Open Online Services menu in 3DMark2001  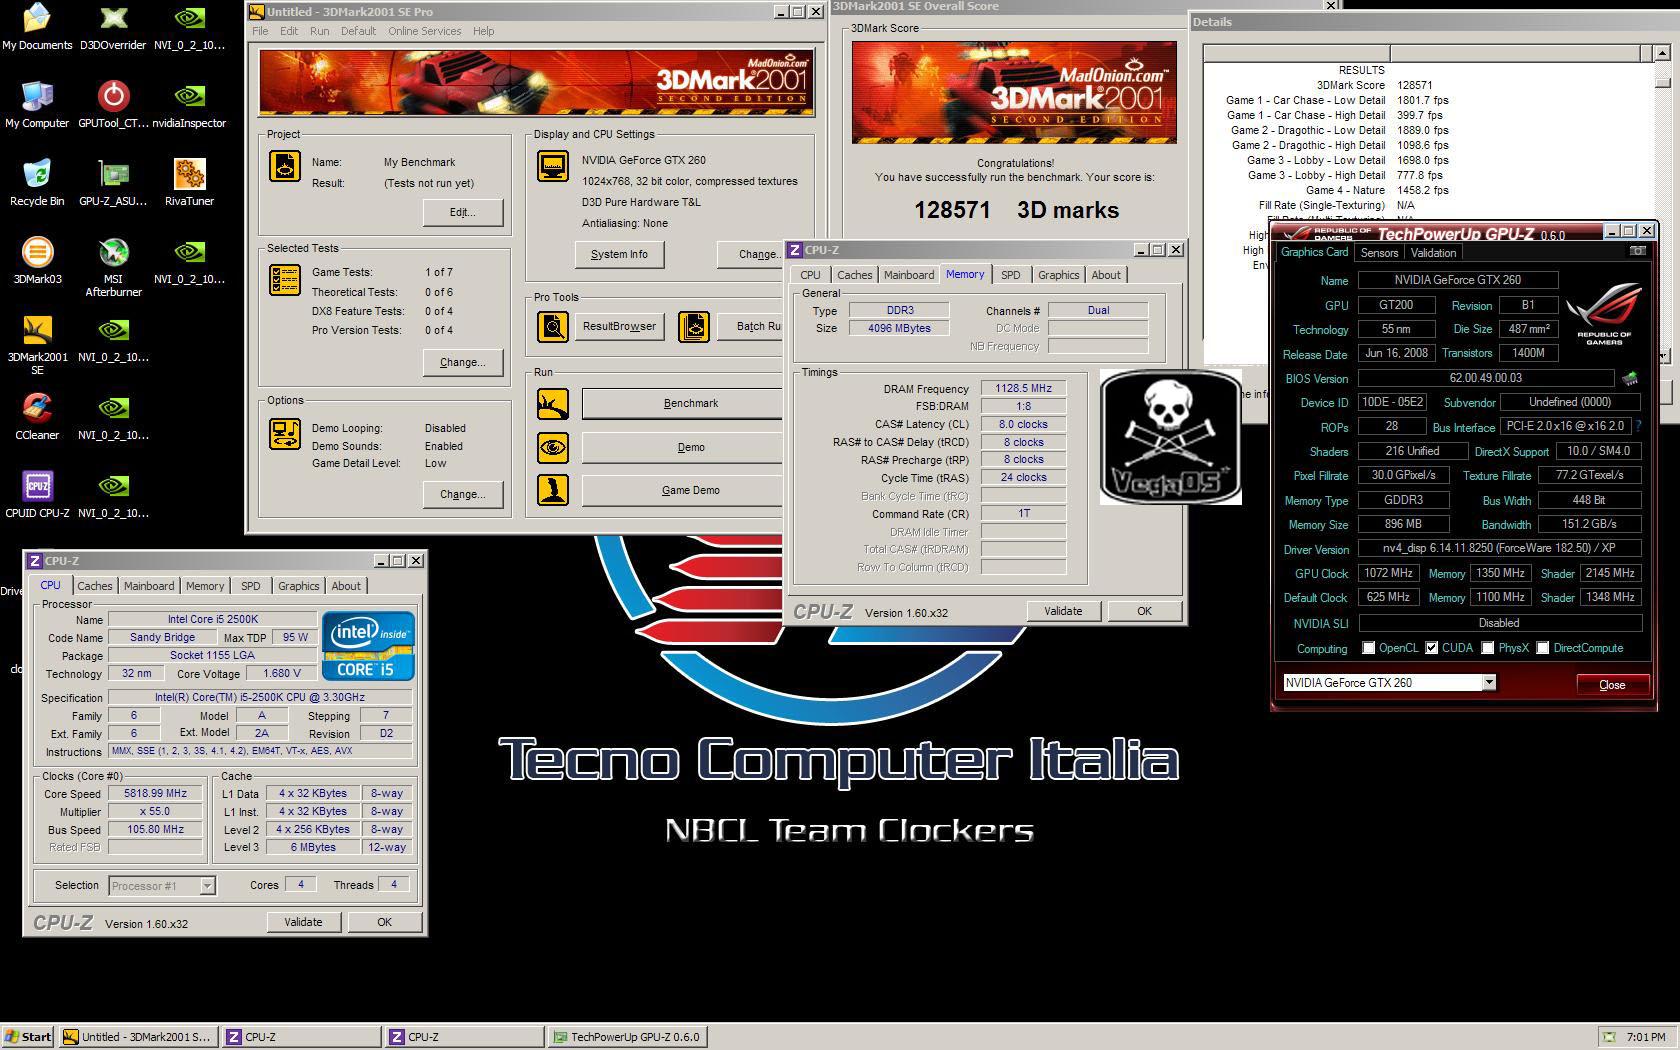click(425, 31)
